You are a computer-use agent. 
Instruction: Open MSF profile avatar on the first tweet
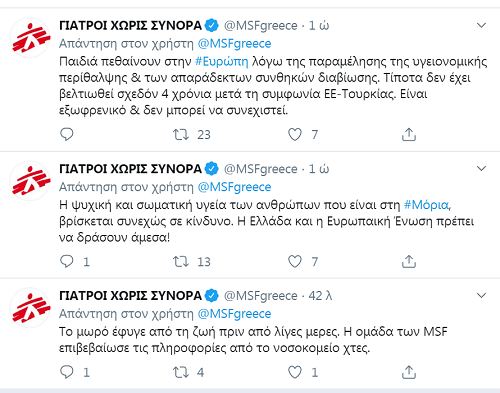coord(30,38)
